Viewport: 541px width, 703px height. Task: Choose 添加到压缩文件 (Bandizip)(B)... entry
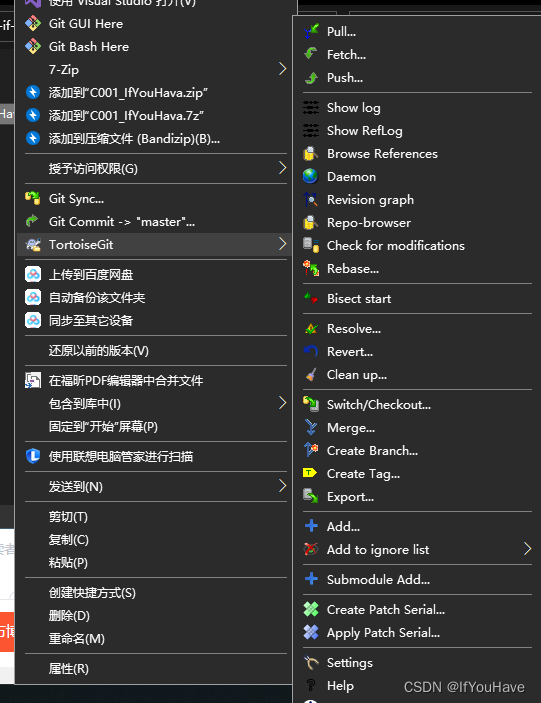coord(155,139)
